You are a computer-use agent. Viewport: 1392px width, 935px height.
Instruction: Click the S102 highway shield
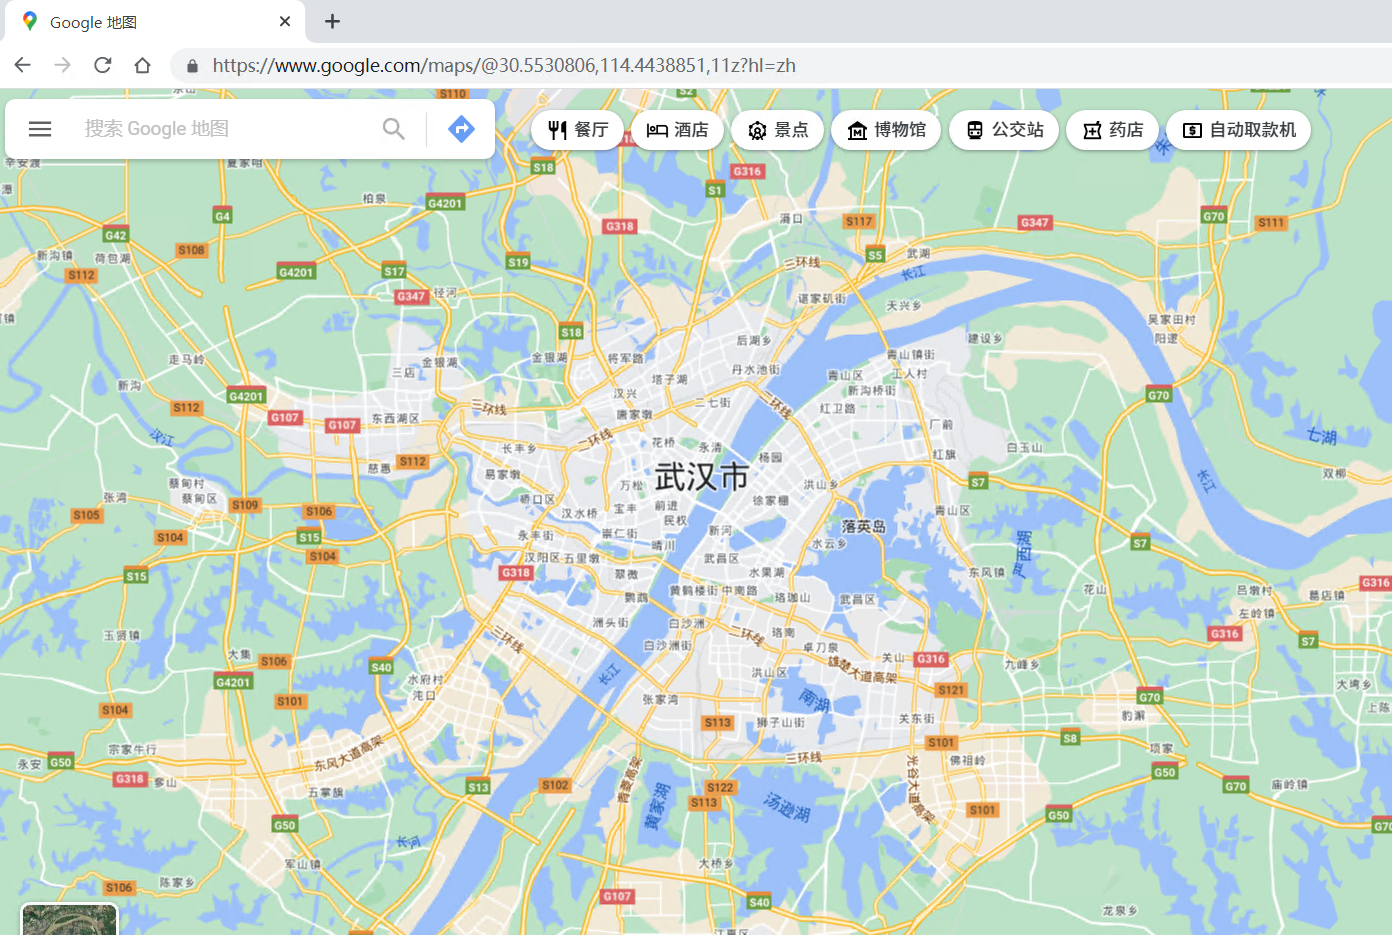click(555, 785)
